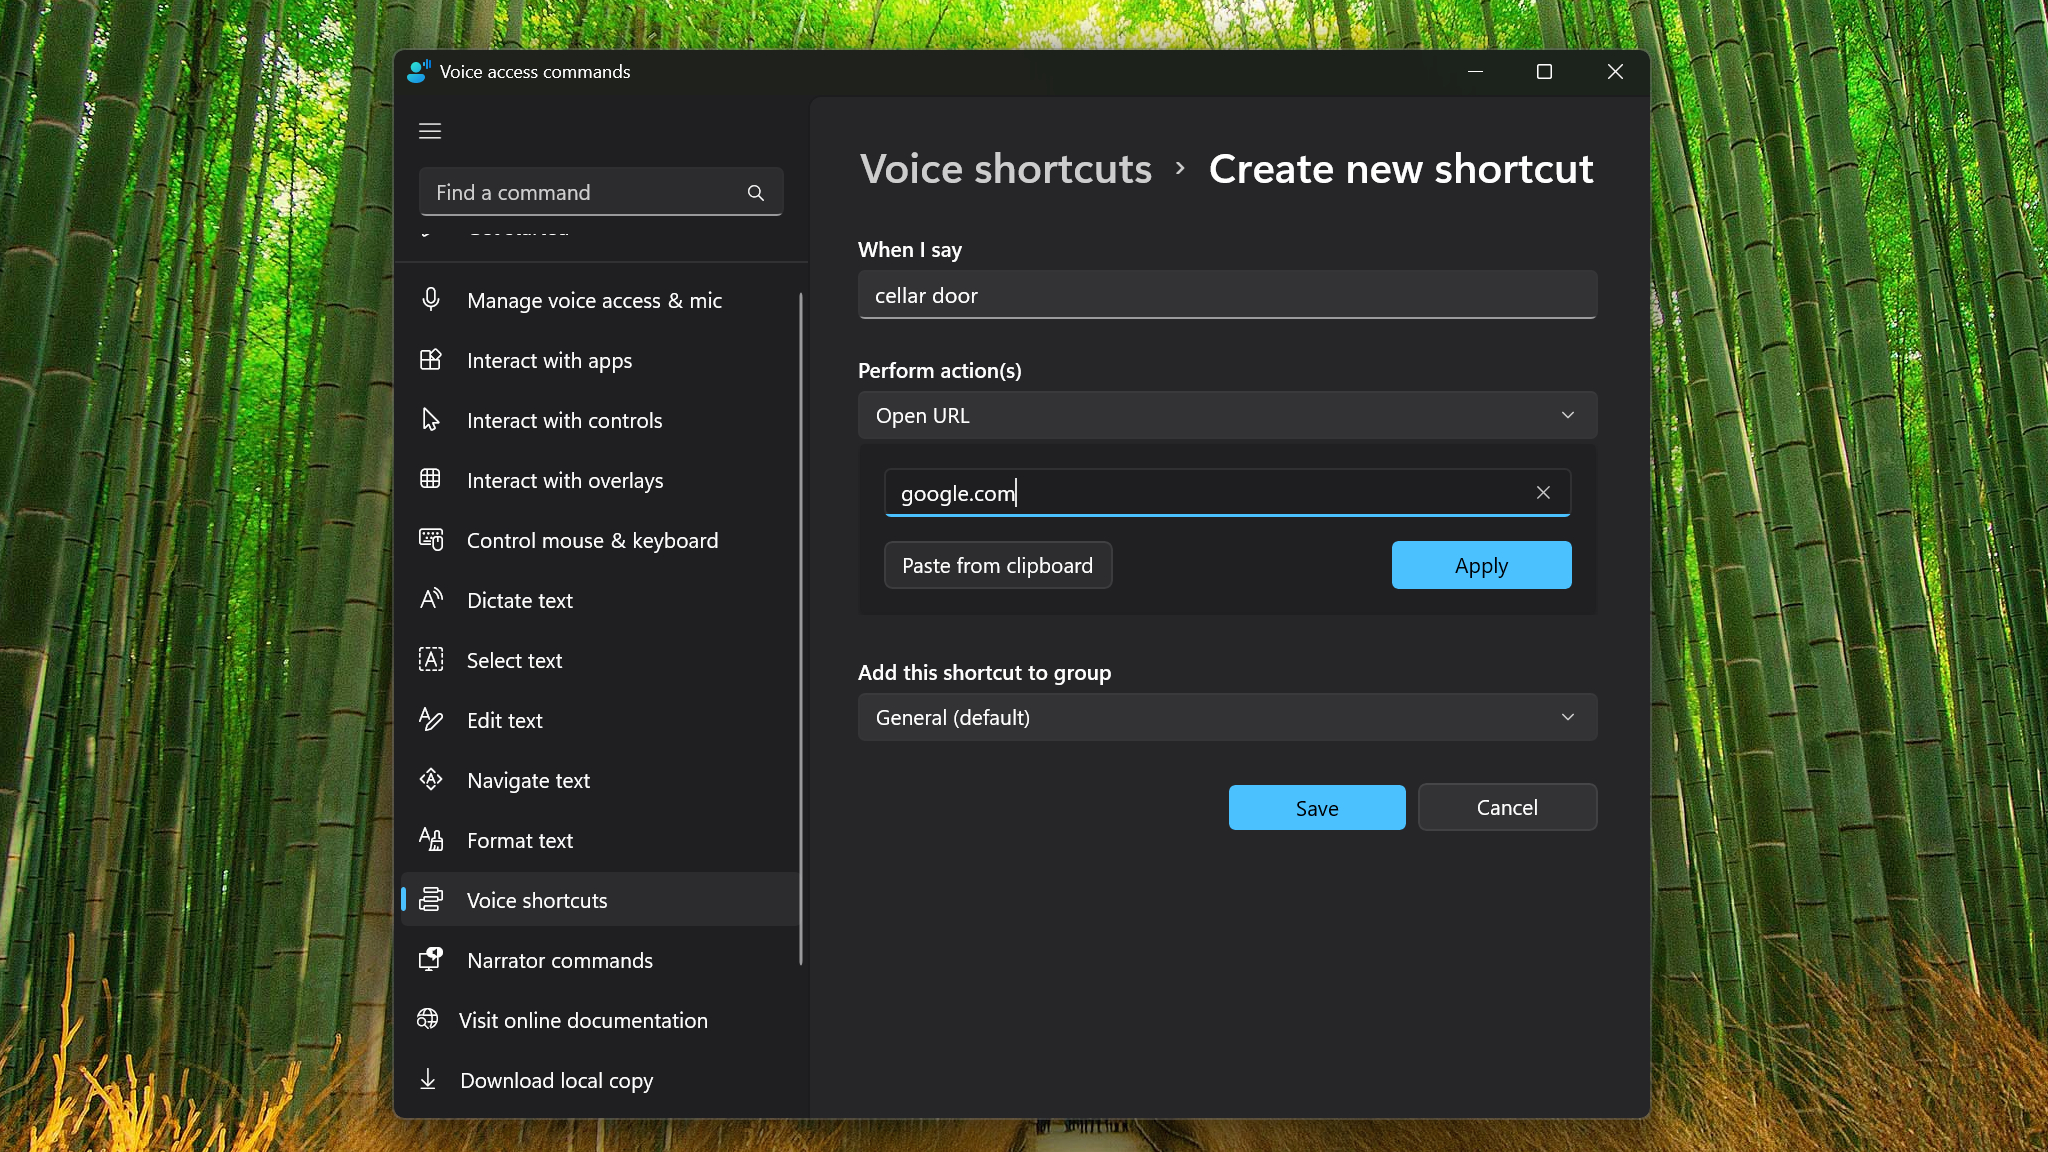Expand the Open URL action dropdown

[1226, 415]
